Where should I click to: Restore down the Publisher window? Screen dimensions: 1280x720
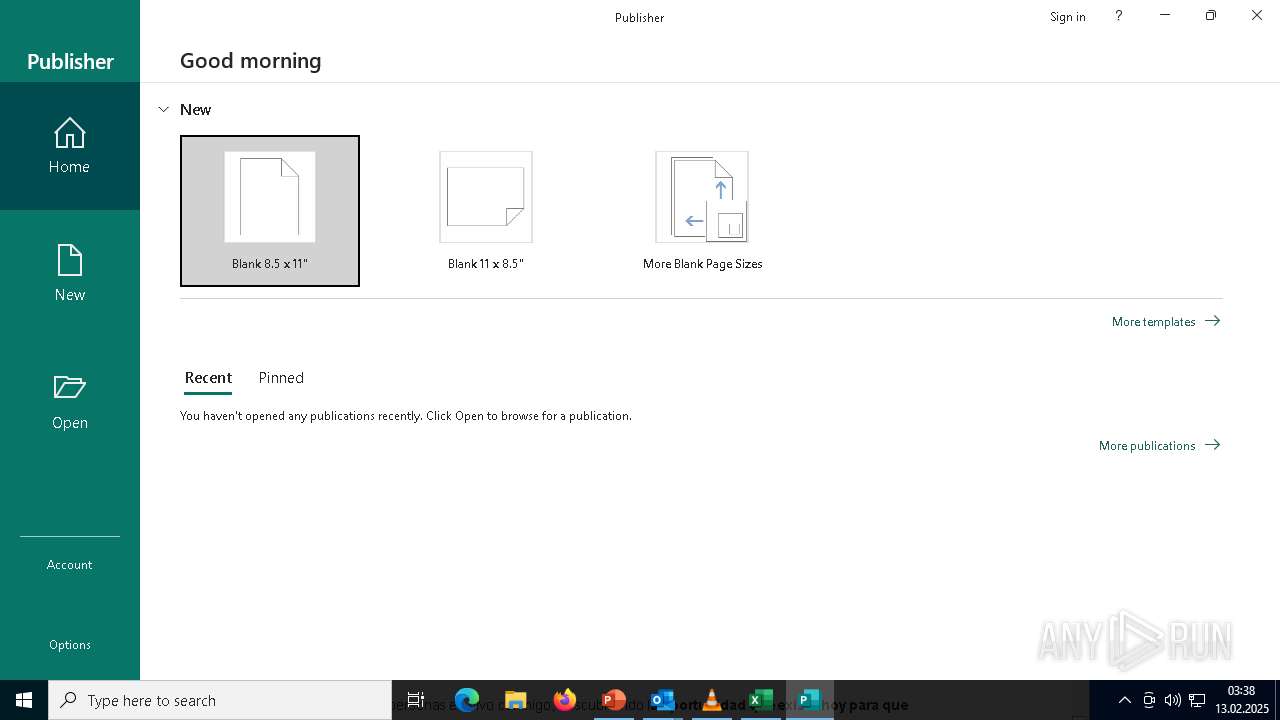click(1211, 16)
